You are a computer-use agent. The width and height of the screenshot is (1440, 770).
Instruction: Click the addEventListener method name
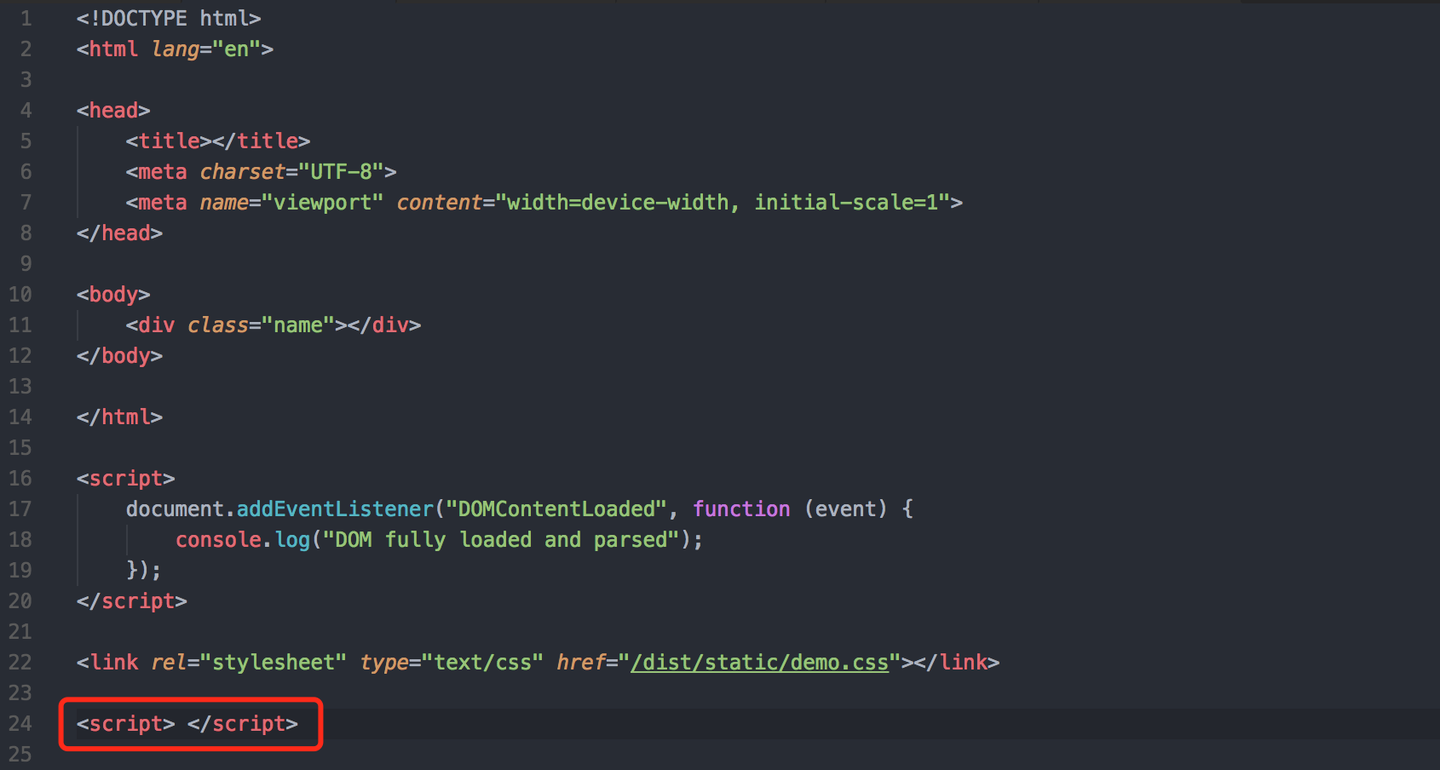(335, 509)
